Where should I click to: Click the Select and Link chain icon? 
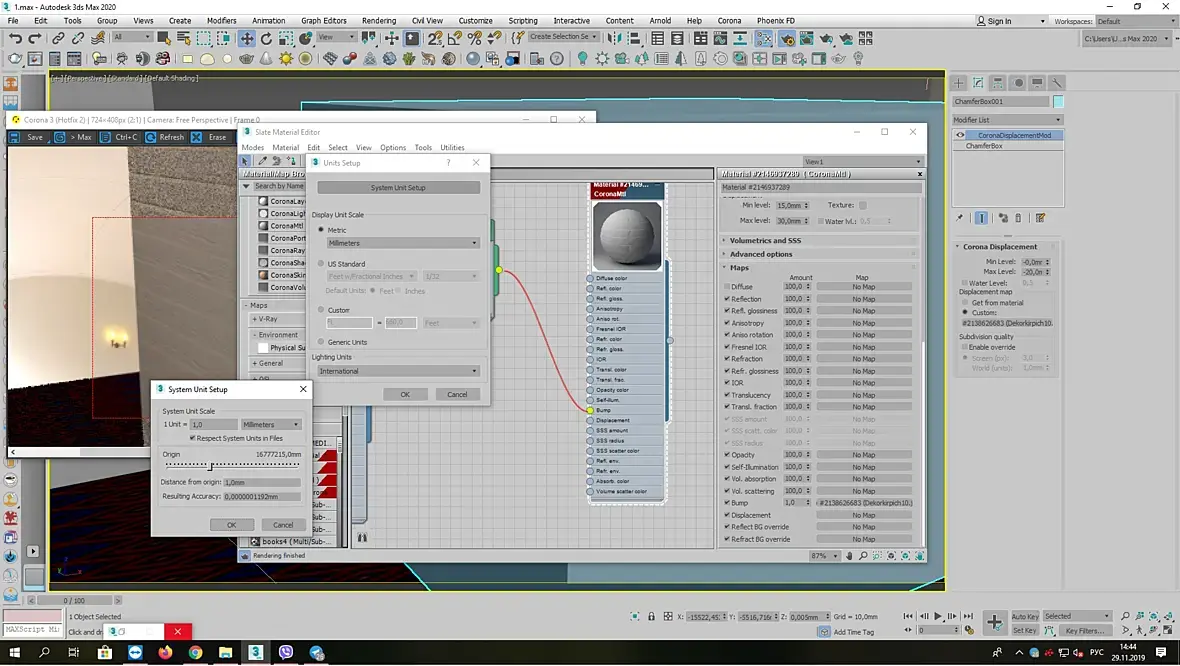click(x=59, y=38)
